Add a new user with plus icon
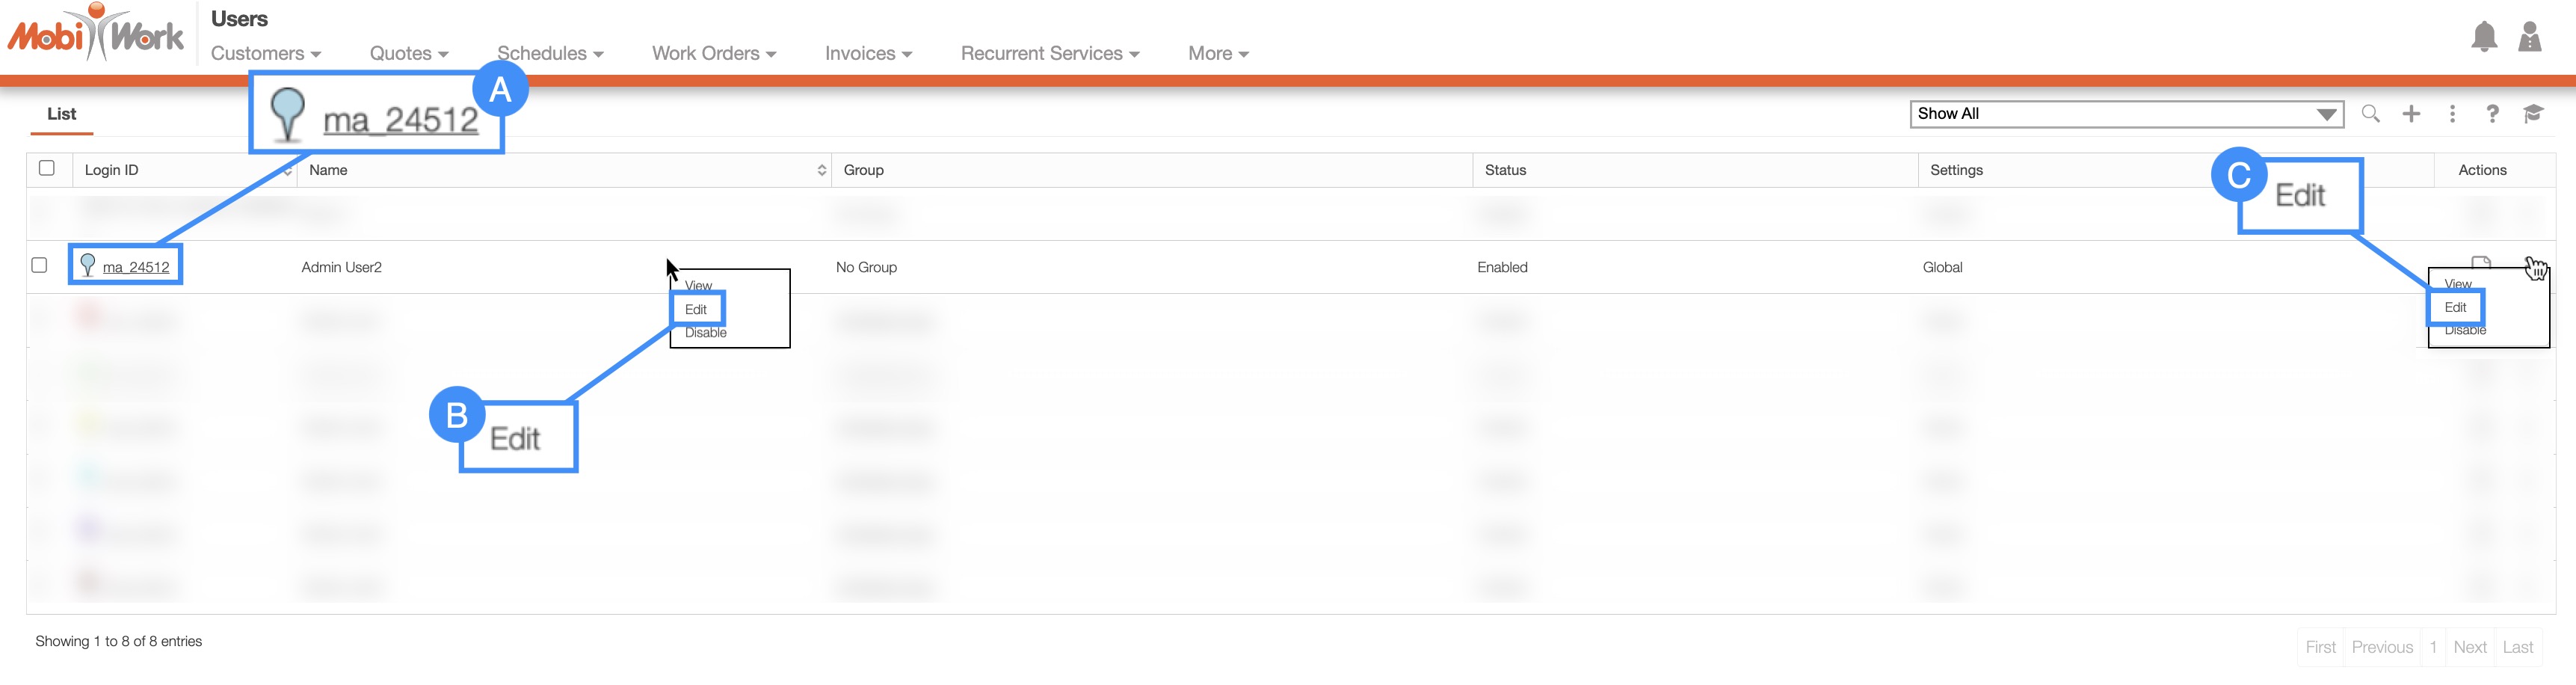The height and width of the screenshot is (685, 2576). (x=2411, y=114)
